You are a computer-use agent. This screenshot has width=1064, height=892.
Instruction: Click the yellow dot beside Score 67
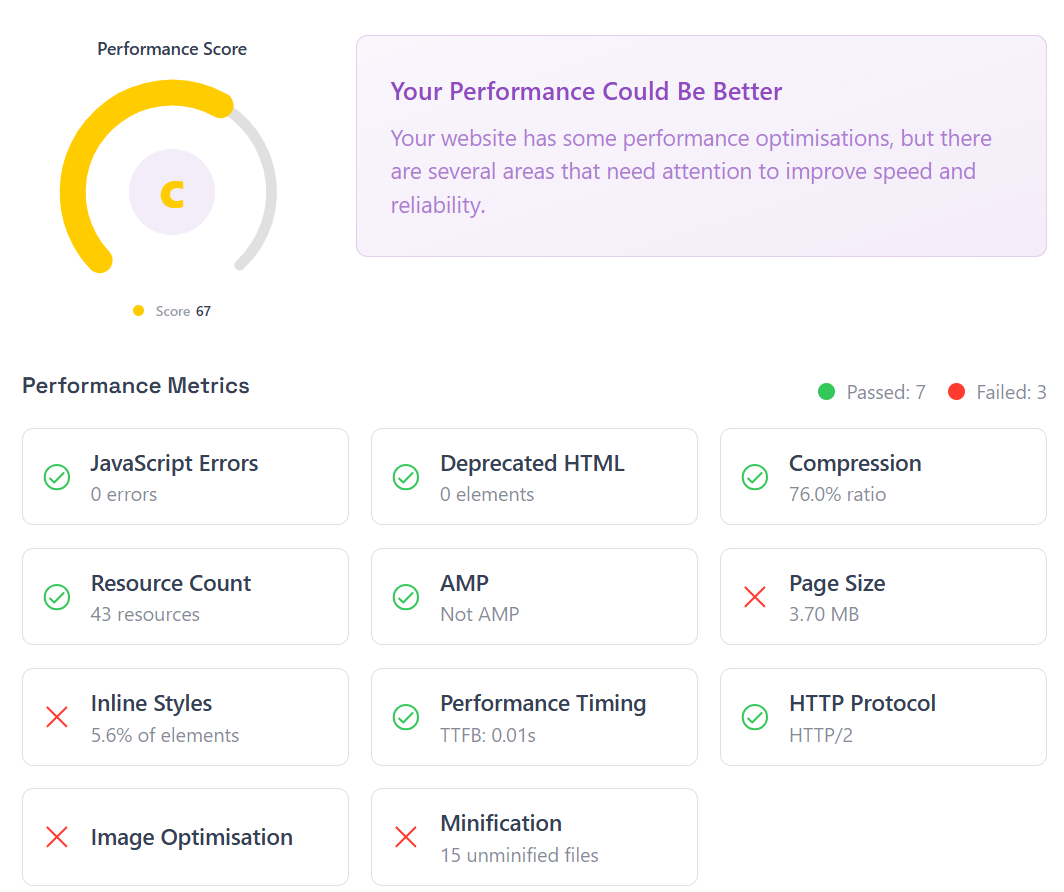click(138, 311)
